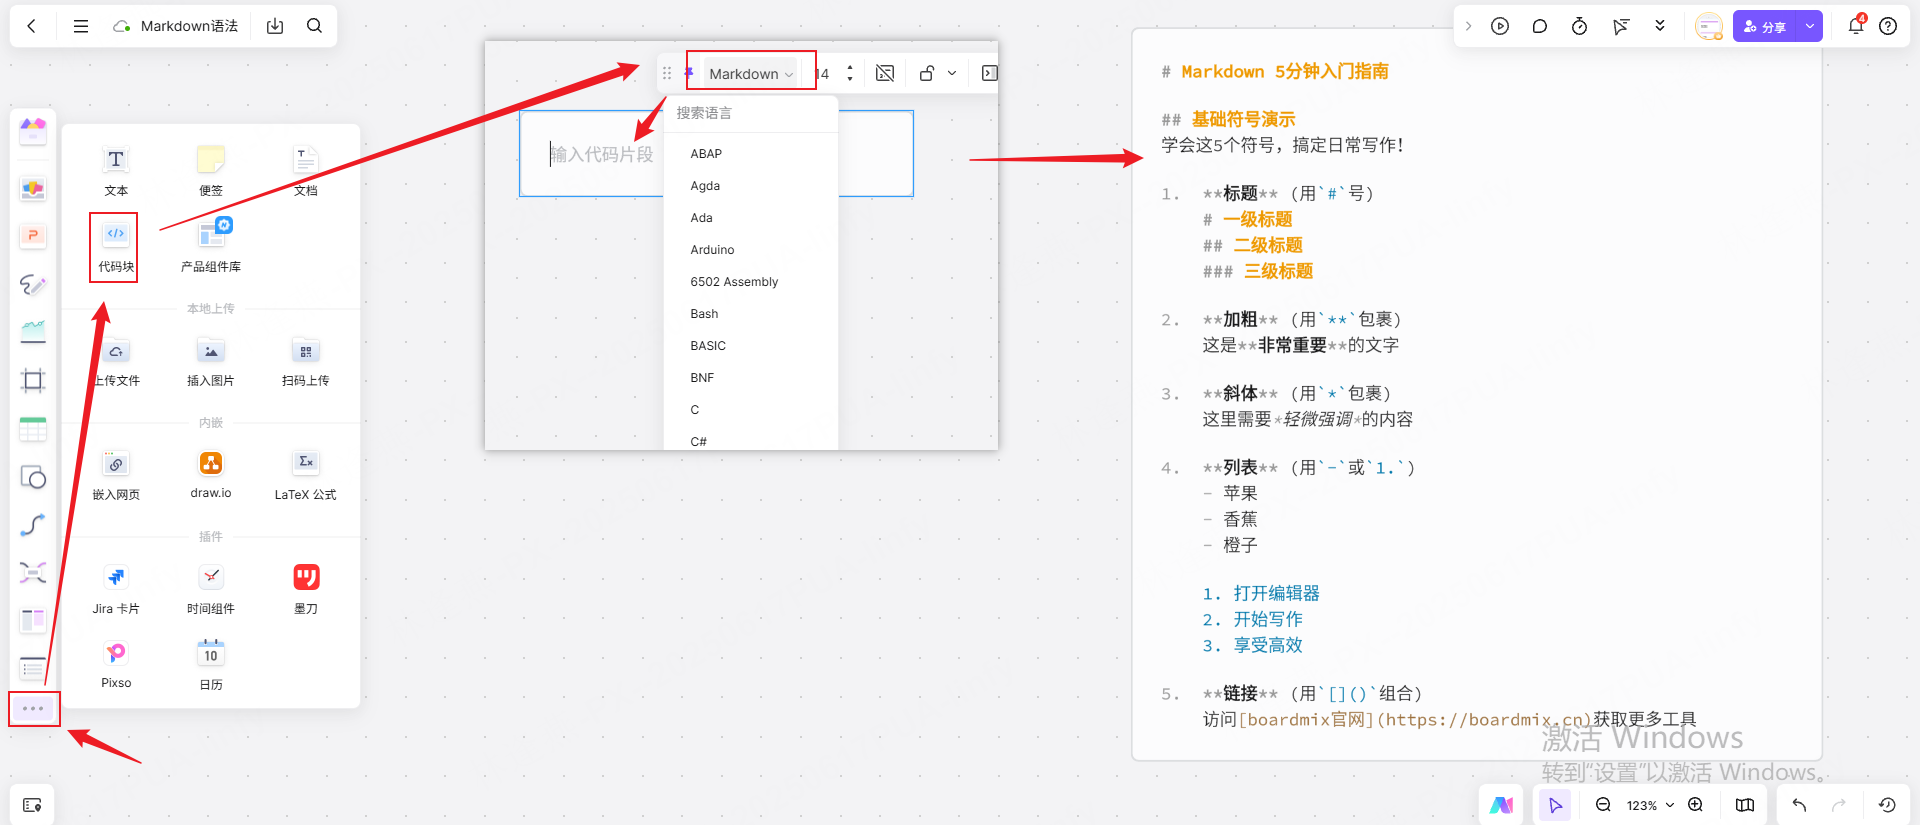Select the connector line tool
This screenshot has width=1920, height=825.
pos(33,525)
